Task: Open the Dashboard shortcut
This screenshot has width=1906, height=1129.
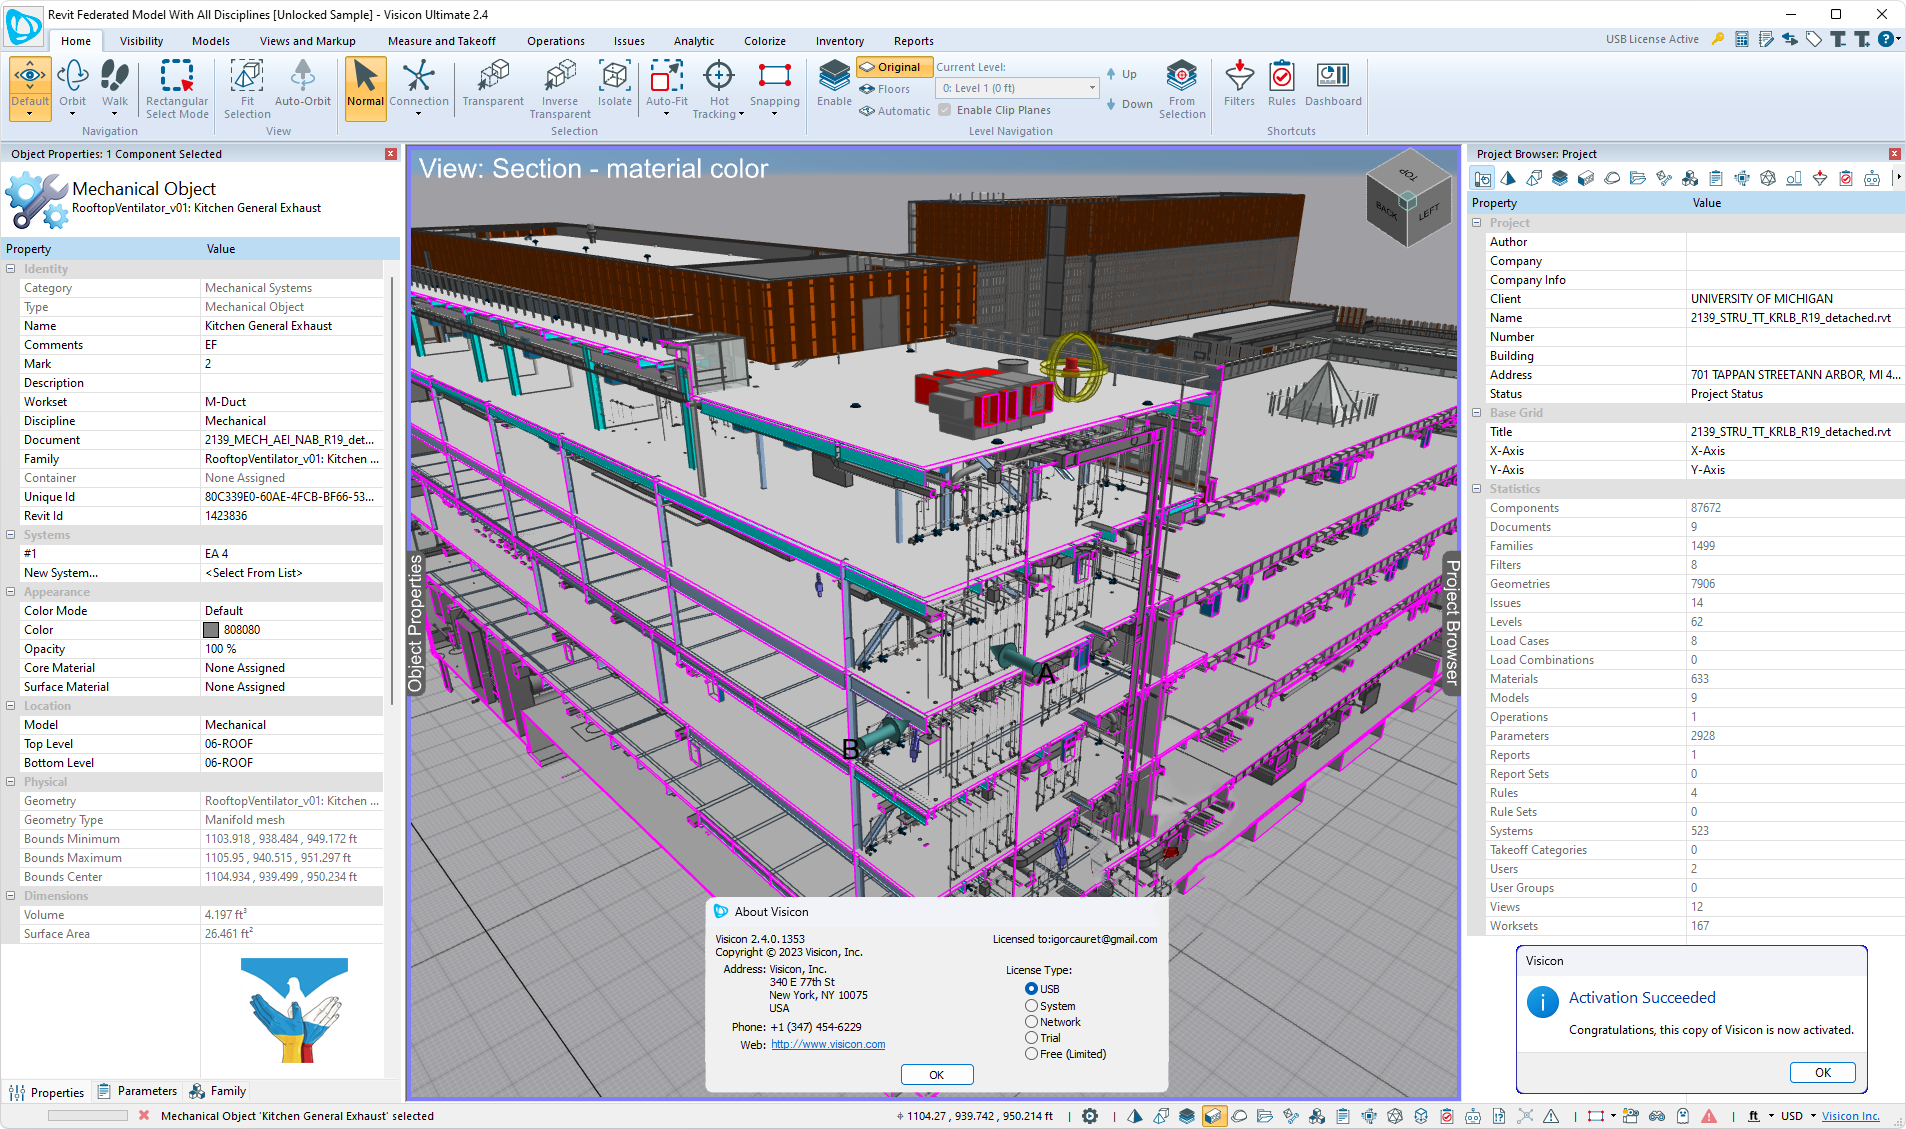Action: (x=1333, y=83)
